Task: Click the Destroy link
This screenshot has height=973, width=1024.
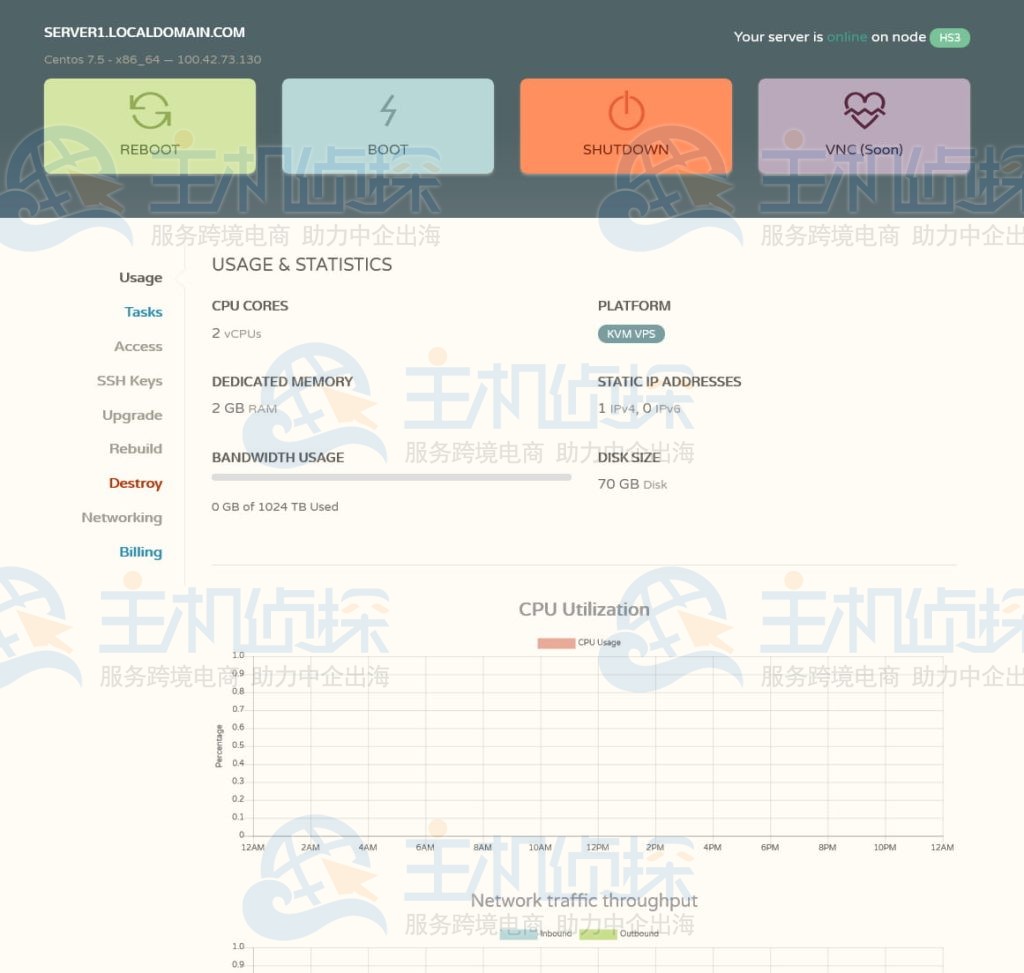Action: (136, 483)
